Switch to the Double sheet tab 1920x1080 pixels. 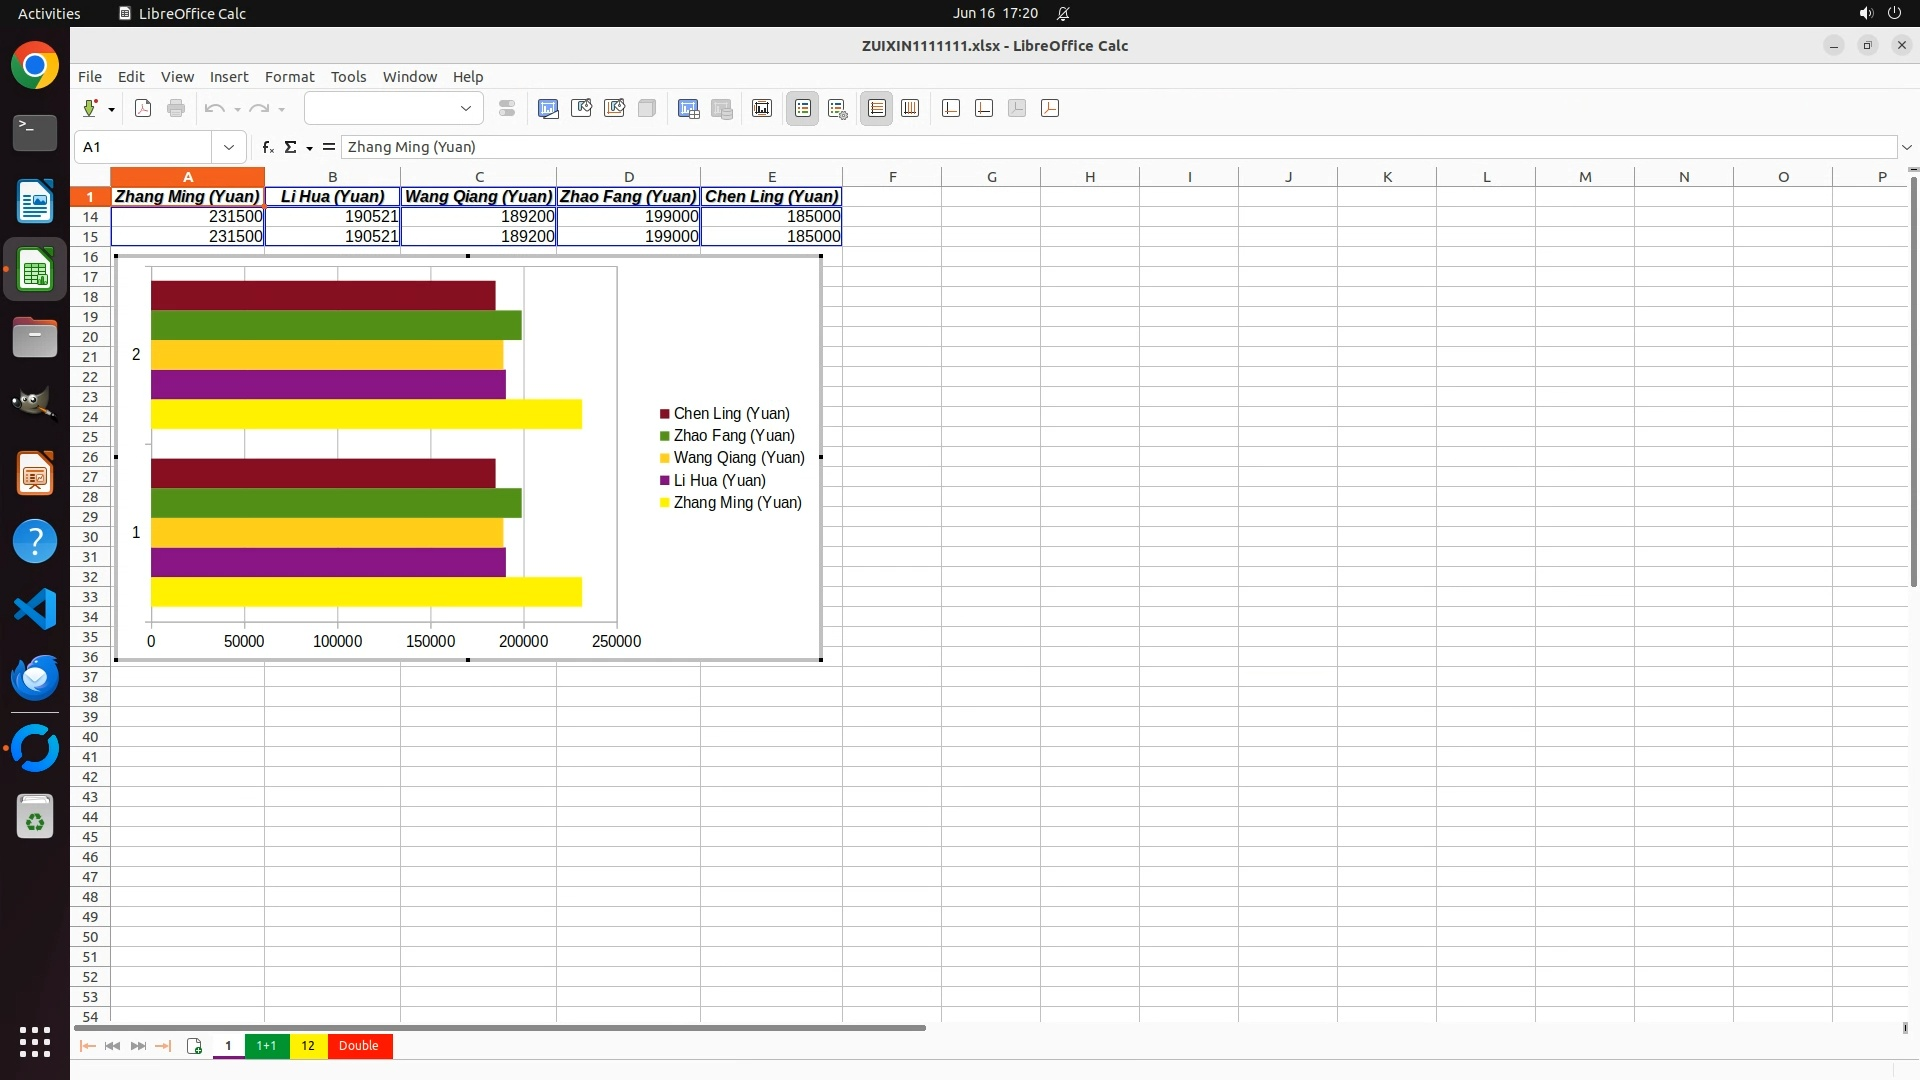(358, 1046)
